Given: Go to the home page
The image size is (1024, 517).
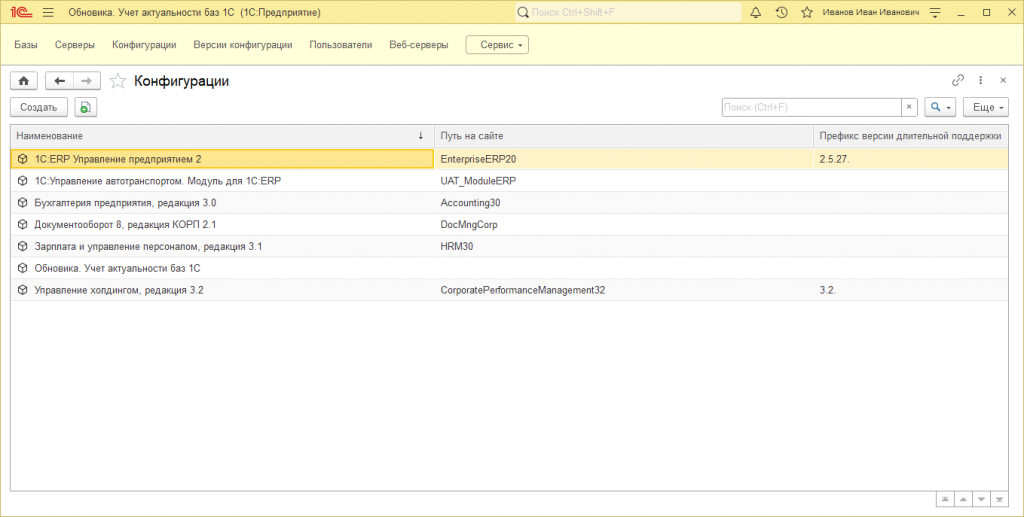Looking at the screenshot, I should pos(24,81).
